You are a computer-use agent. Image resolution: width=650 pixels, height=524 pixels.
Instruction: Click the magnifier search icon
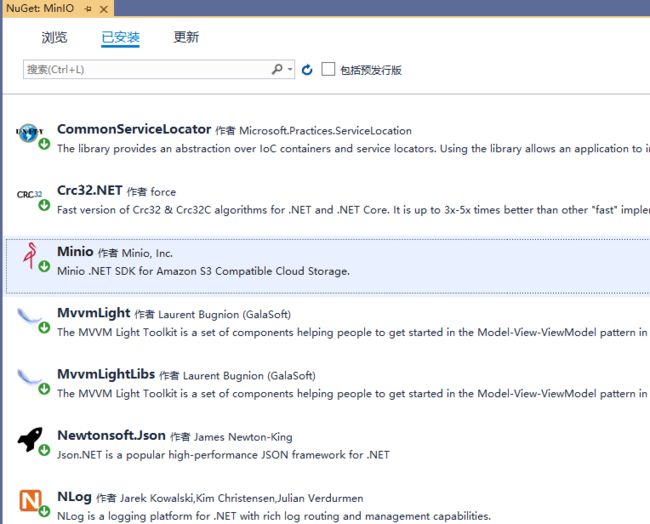click(277, 69)
